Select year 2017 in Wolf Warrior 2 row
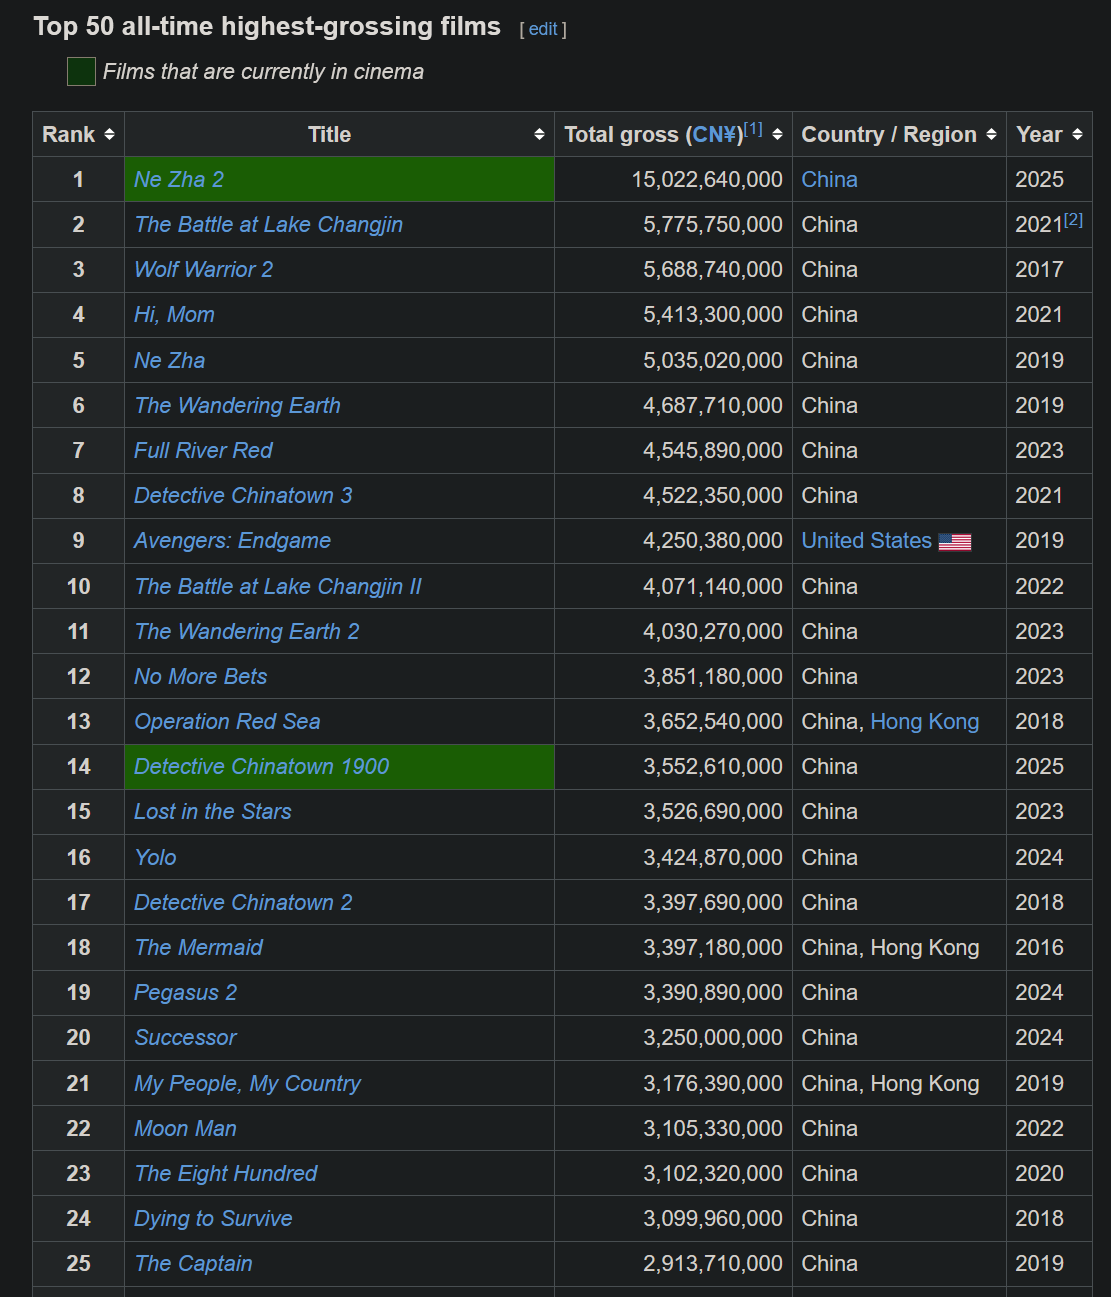 1039,270
